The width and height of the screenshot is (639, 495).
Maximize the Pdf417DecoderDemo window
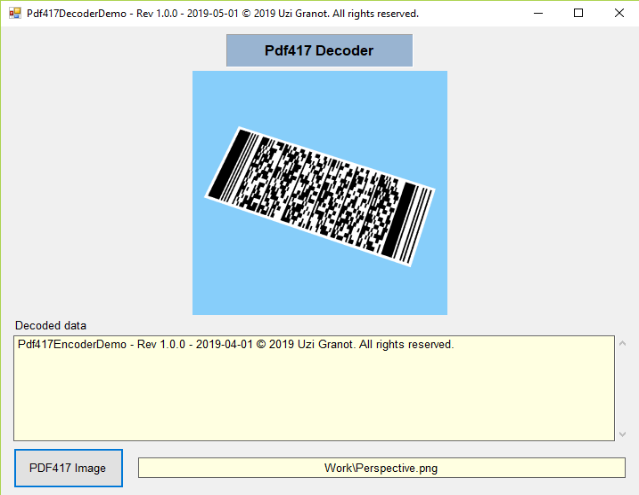(578, 13)
